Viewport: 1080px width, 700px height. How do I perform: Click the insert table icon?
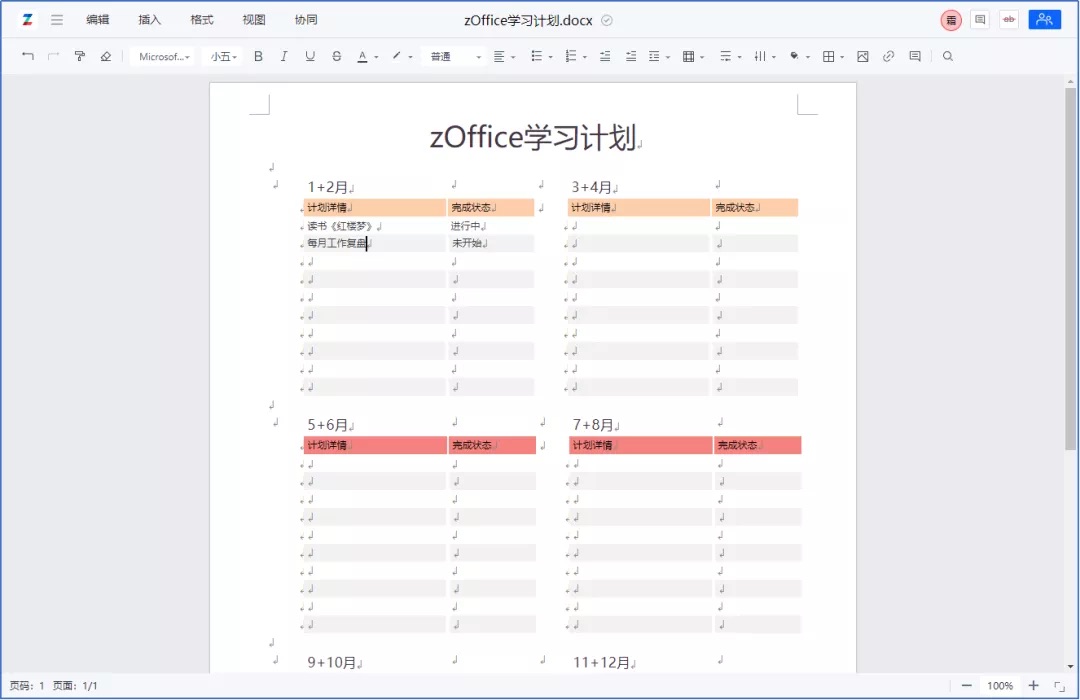click(688, 56)
